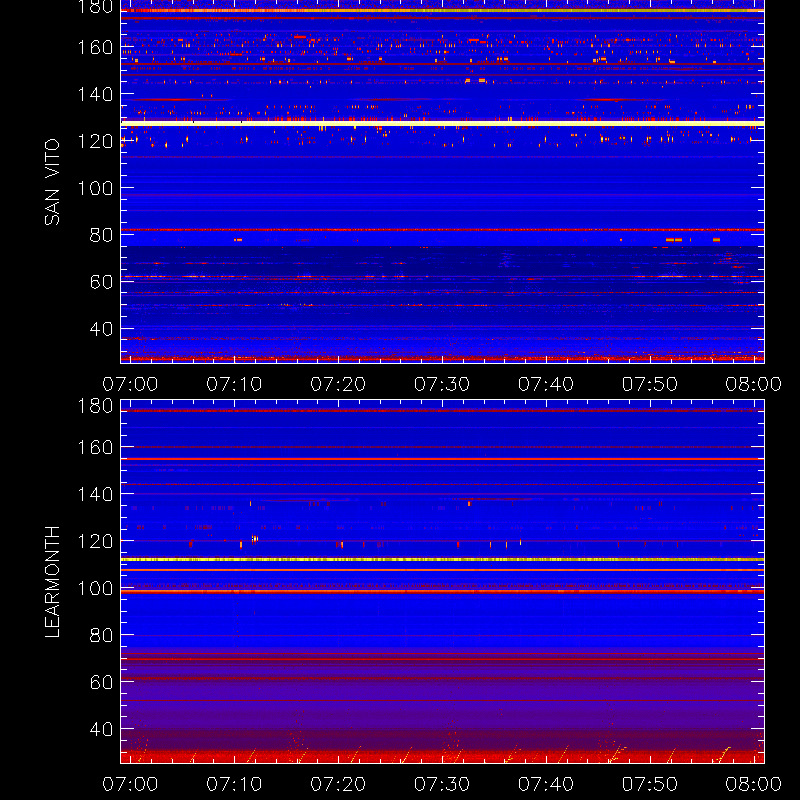Click the SAN VITO axis title
Viewport: 800px width, 800px height.
52,182
